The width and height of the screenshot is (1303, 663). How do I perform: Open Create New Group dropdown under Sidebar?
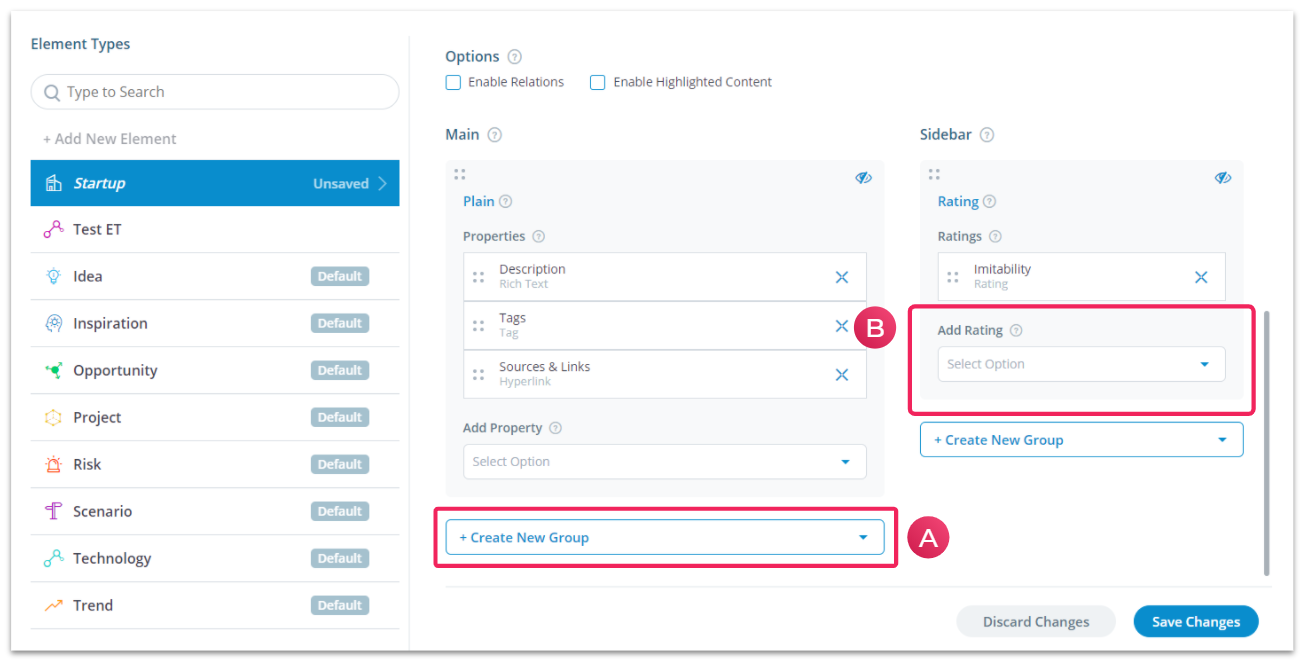tap(1081, 440)
